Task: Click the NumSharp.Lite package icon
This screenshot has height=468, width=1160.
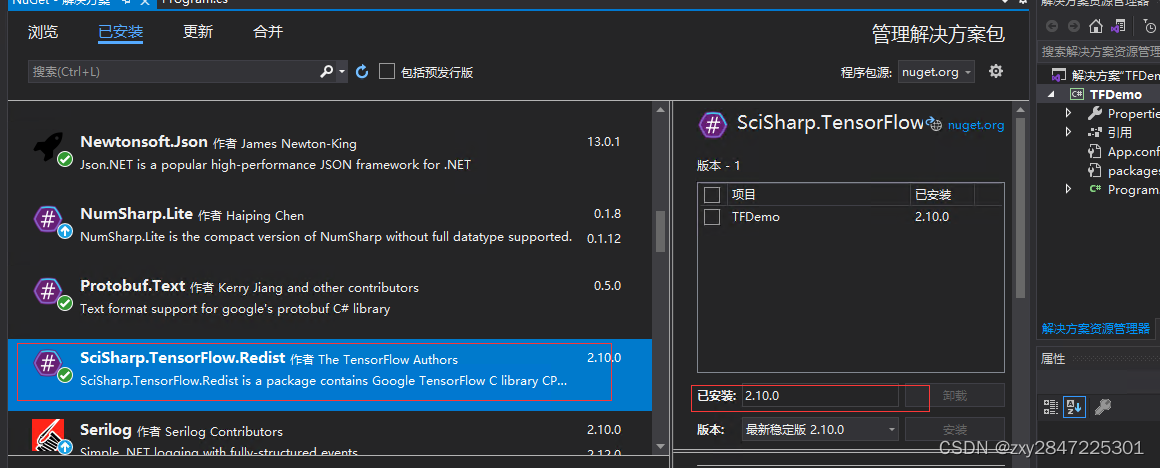Action: point(50,220)
